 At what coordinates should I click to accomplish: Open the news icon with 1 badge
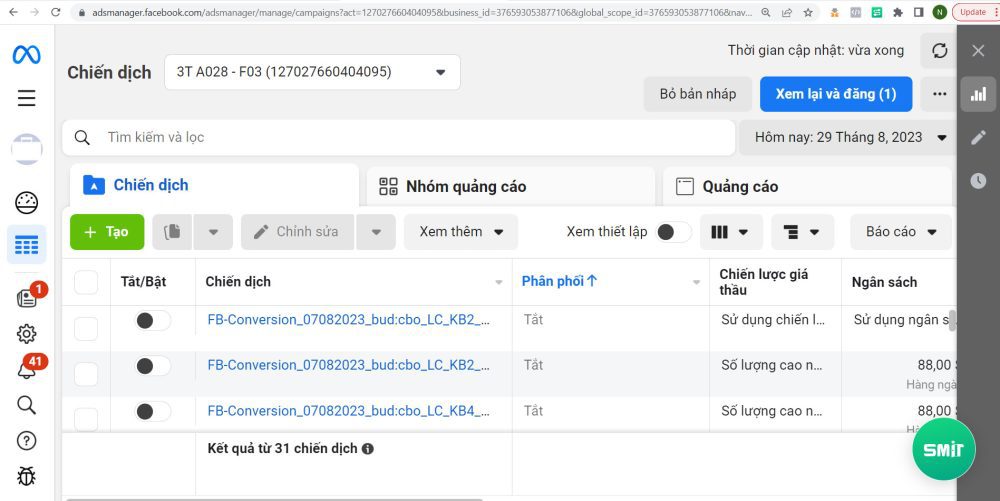pyautogui.click(x=27, y=298)
